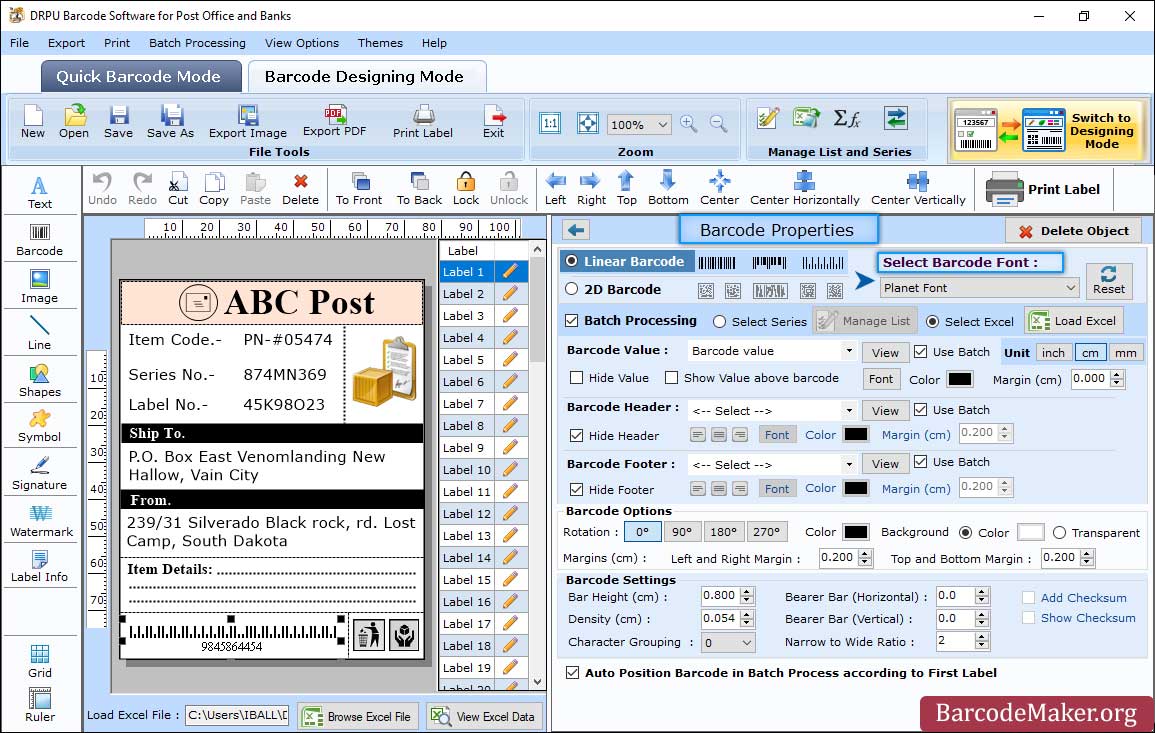The width and height of the screenshot is (1155, 733).
Task: Center Horizontally the object
Action: tap(804, 189)
